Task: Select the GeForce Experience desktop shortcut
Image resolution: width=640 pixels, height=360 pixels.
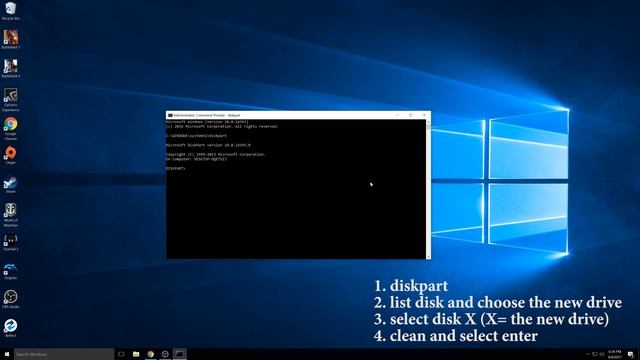Action: pos(11,100)
